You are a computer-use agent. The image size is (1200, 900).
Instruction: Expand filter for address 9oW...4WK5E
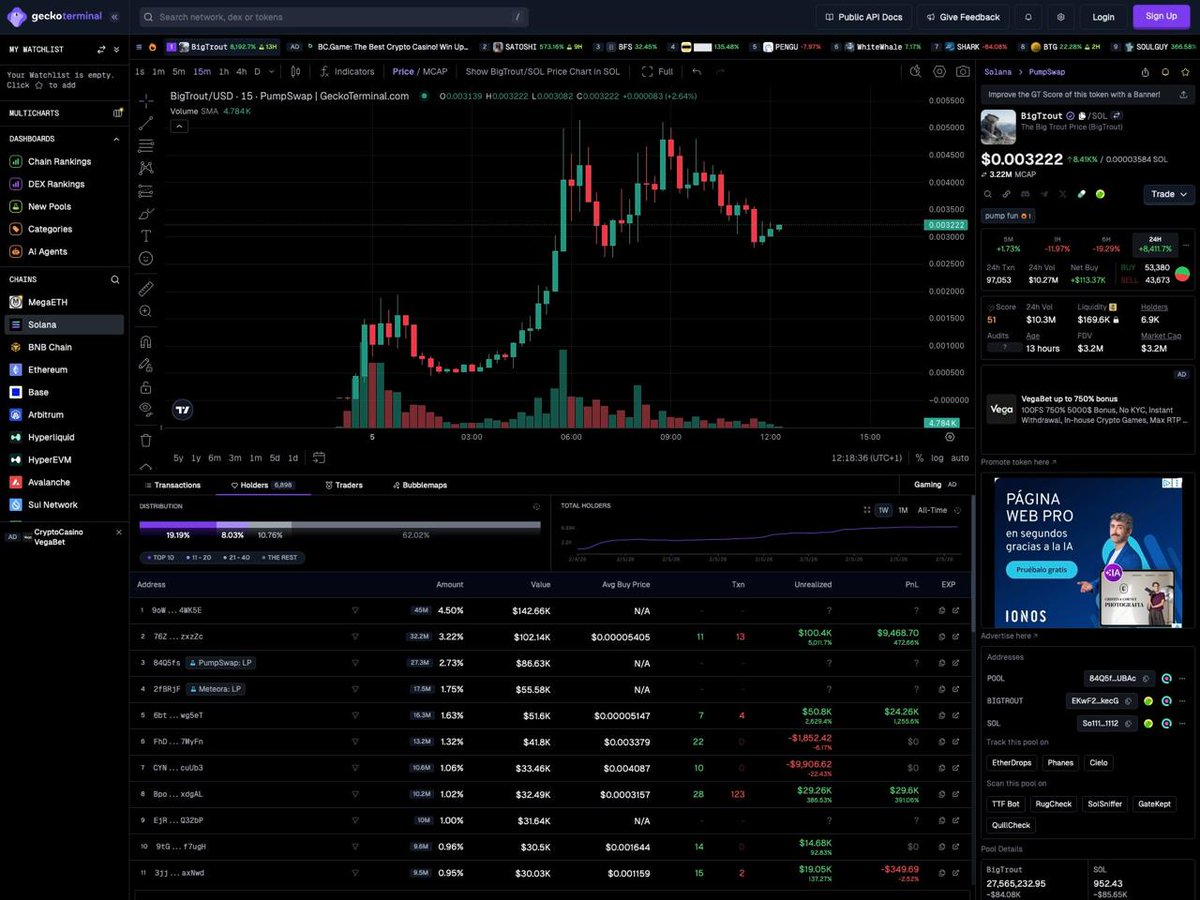(x=354, y=610)
